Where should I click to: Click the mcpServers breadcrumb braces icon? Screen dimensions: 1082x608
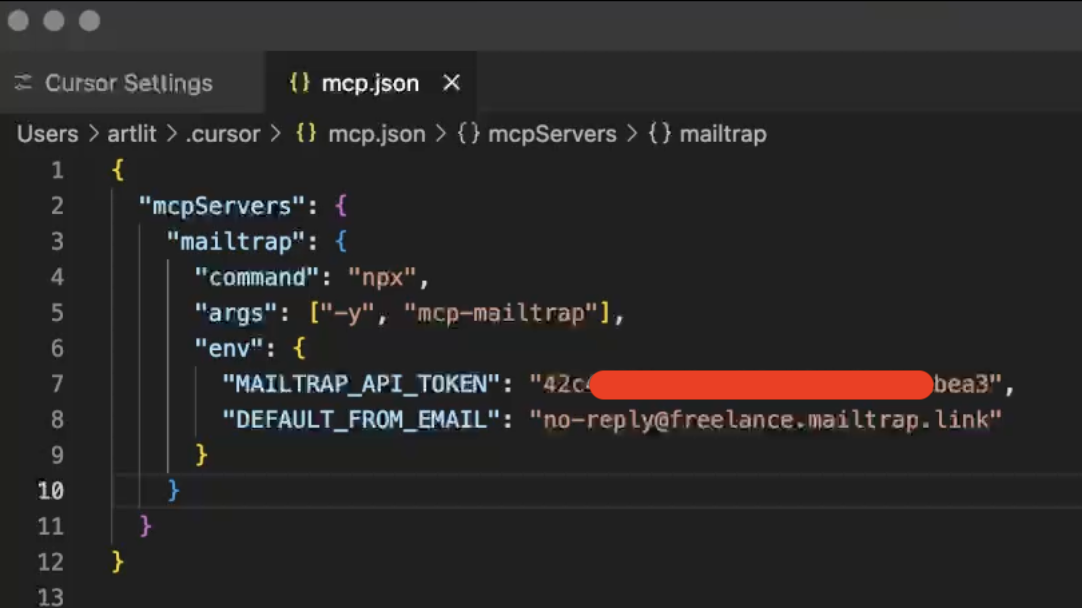[x=468, y=134]
